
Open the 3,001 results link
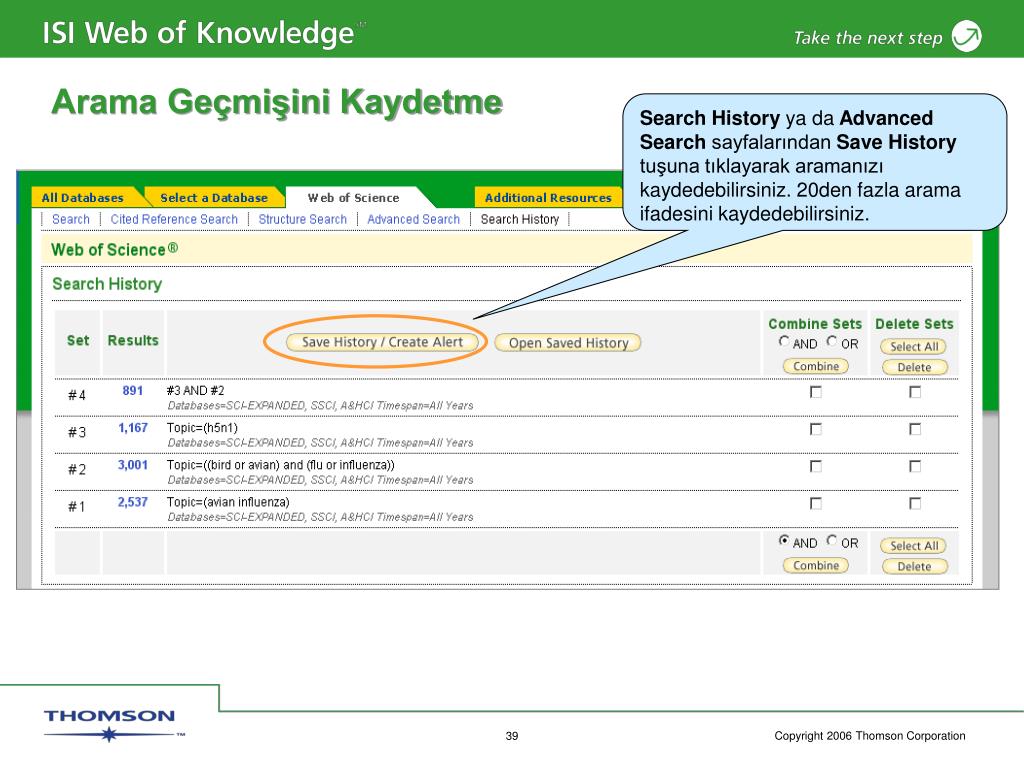pyautogui.click(x=133, y=465)
